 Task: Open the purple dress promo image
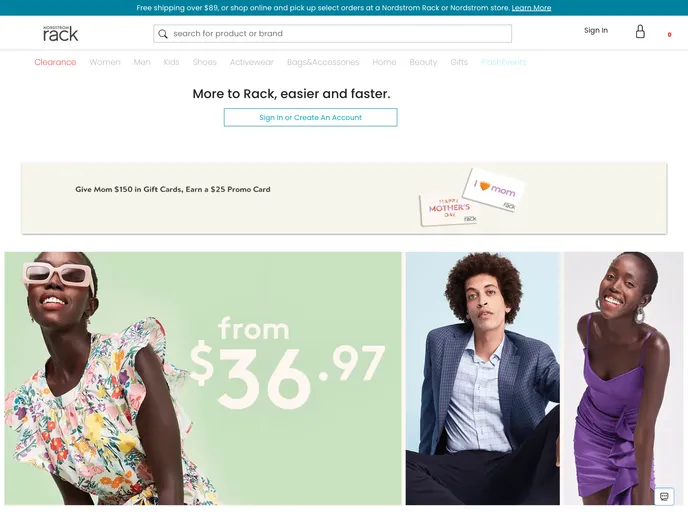pos(623,378)
